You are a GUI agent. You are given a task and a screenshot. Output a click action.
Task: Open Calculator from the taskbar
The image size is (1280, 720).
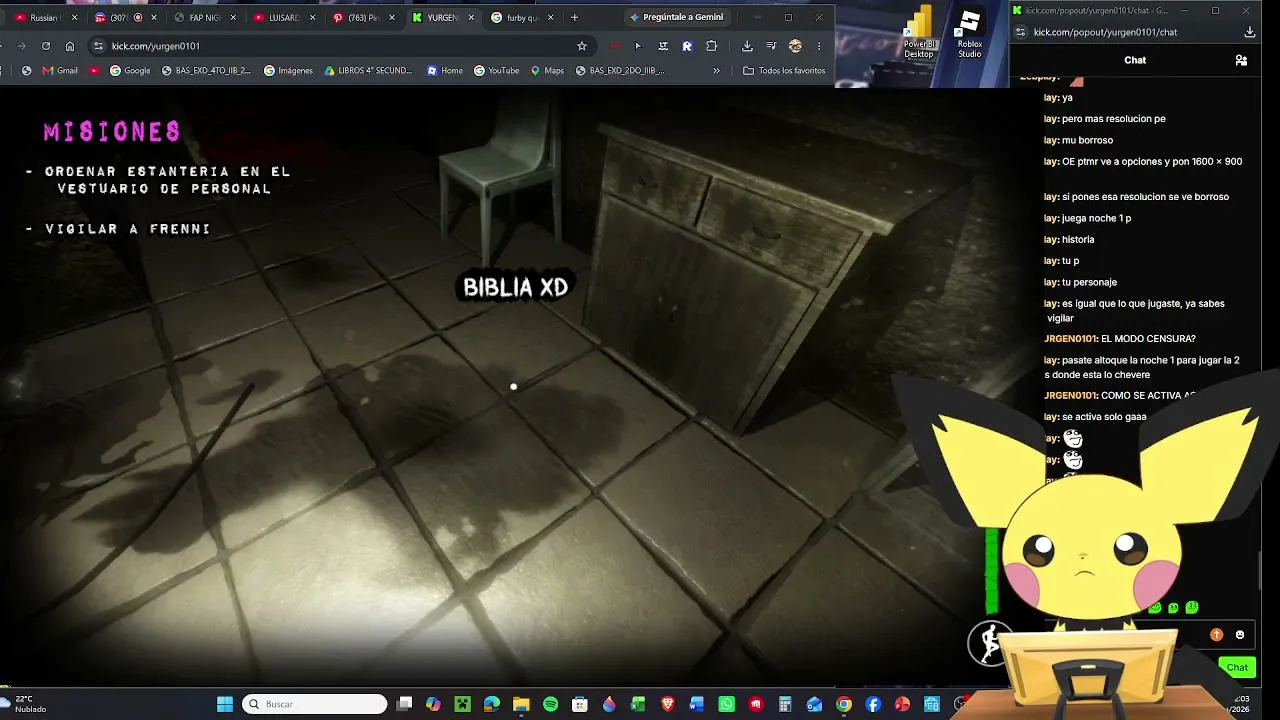[785, 704]
